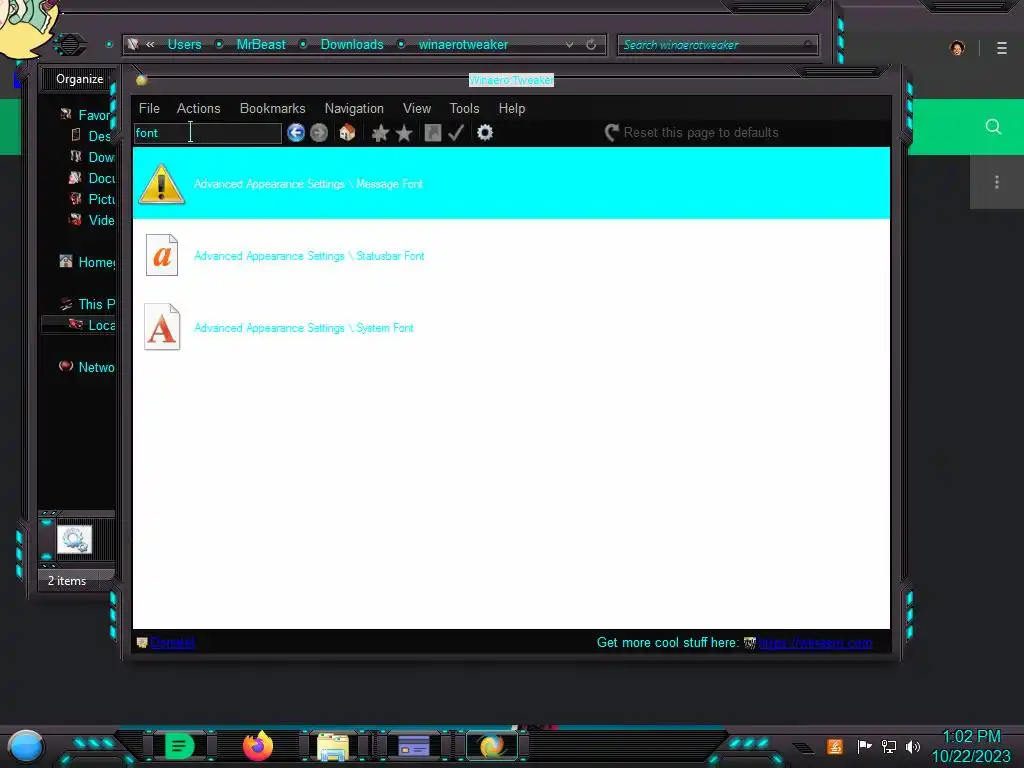Viewport: 1024px width, 768px height.
Task: Select Homegroup in the Explorer sidebar
Action: pyautogui.click(x=88, y=262)
